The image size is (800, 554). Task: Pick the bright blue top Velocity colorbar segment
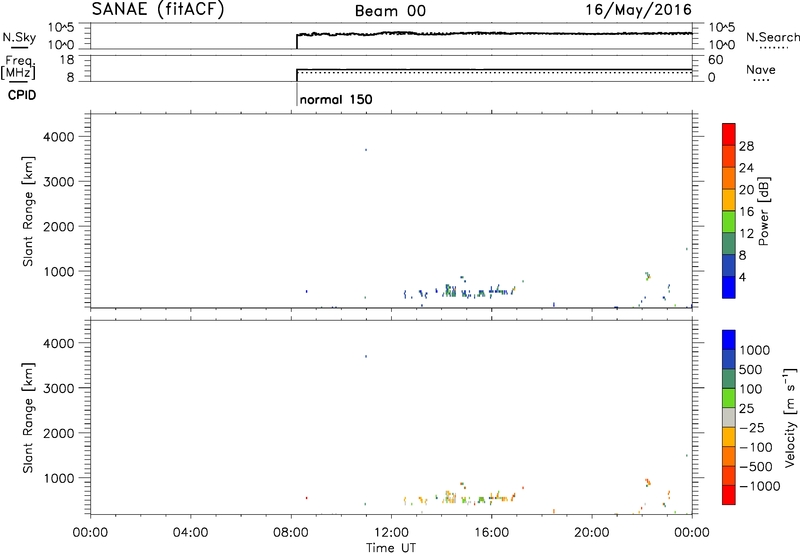click(x=729, y=340)
